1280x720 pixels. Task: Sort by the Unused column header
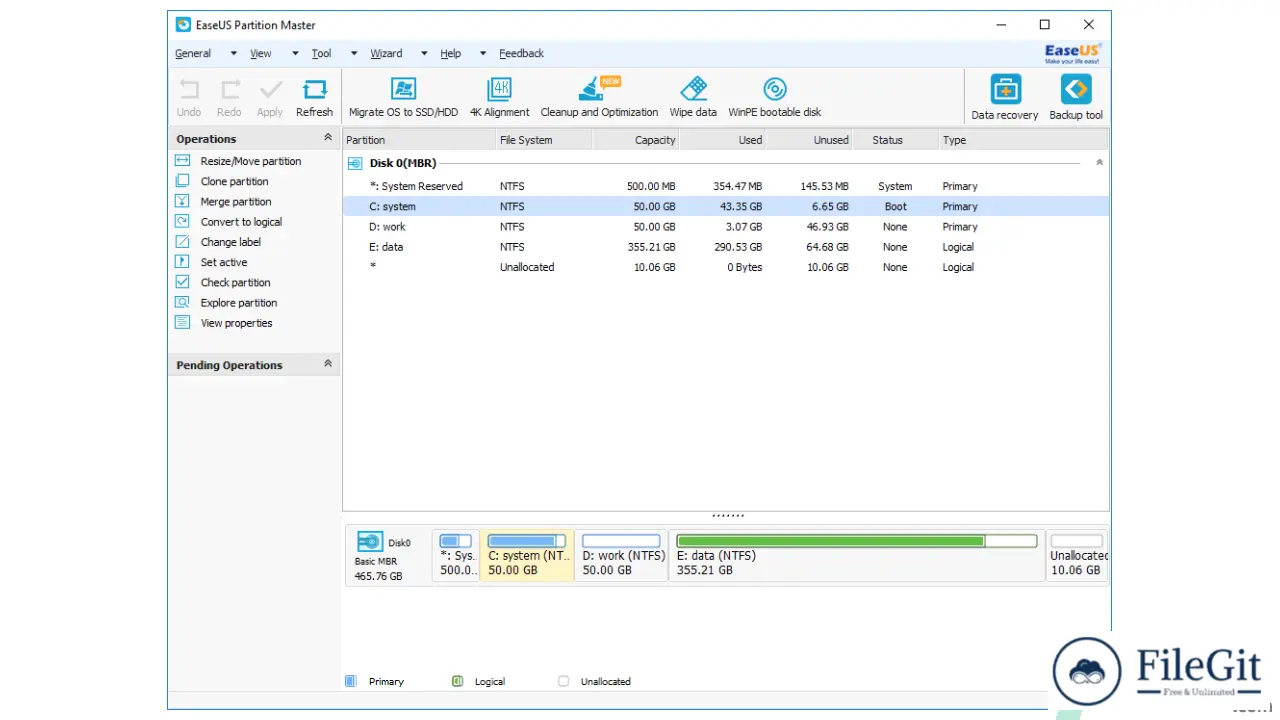coord(810,140)
